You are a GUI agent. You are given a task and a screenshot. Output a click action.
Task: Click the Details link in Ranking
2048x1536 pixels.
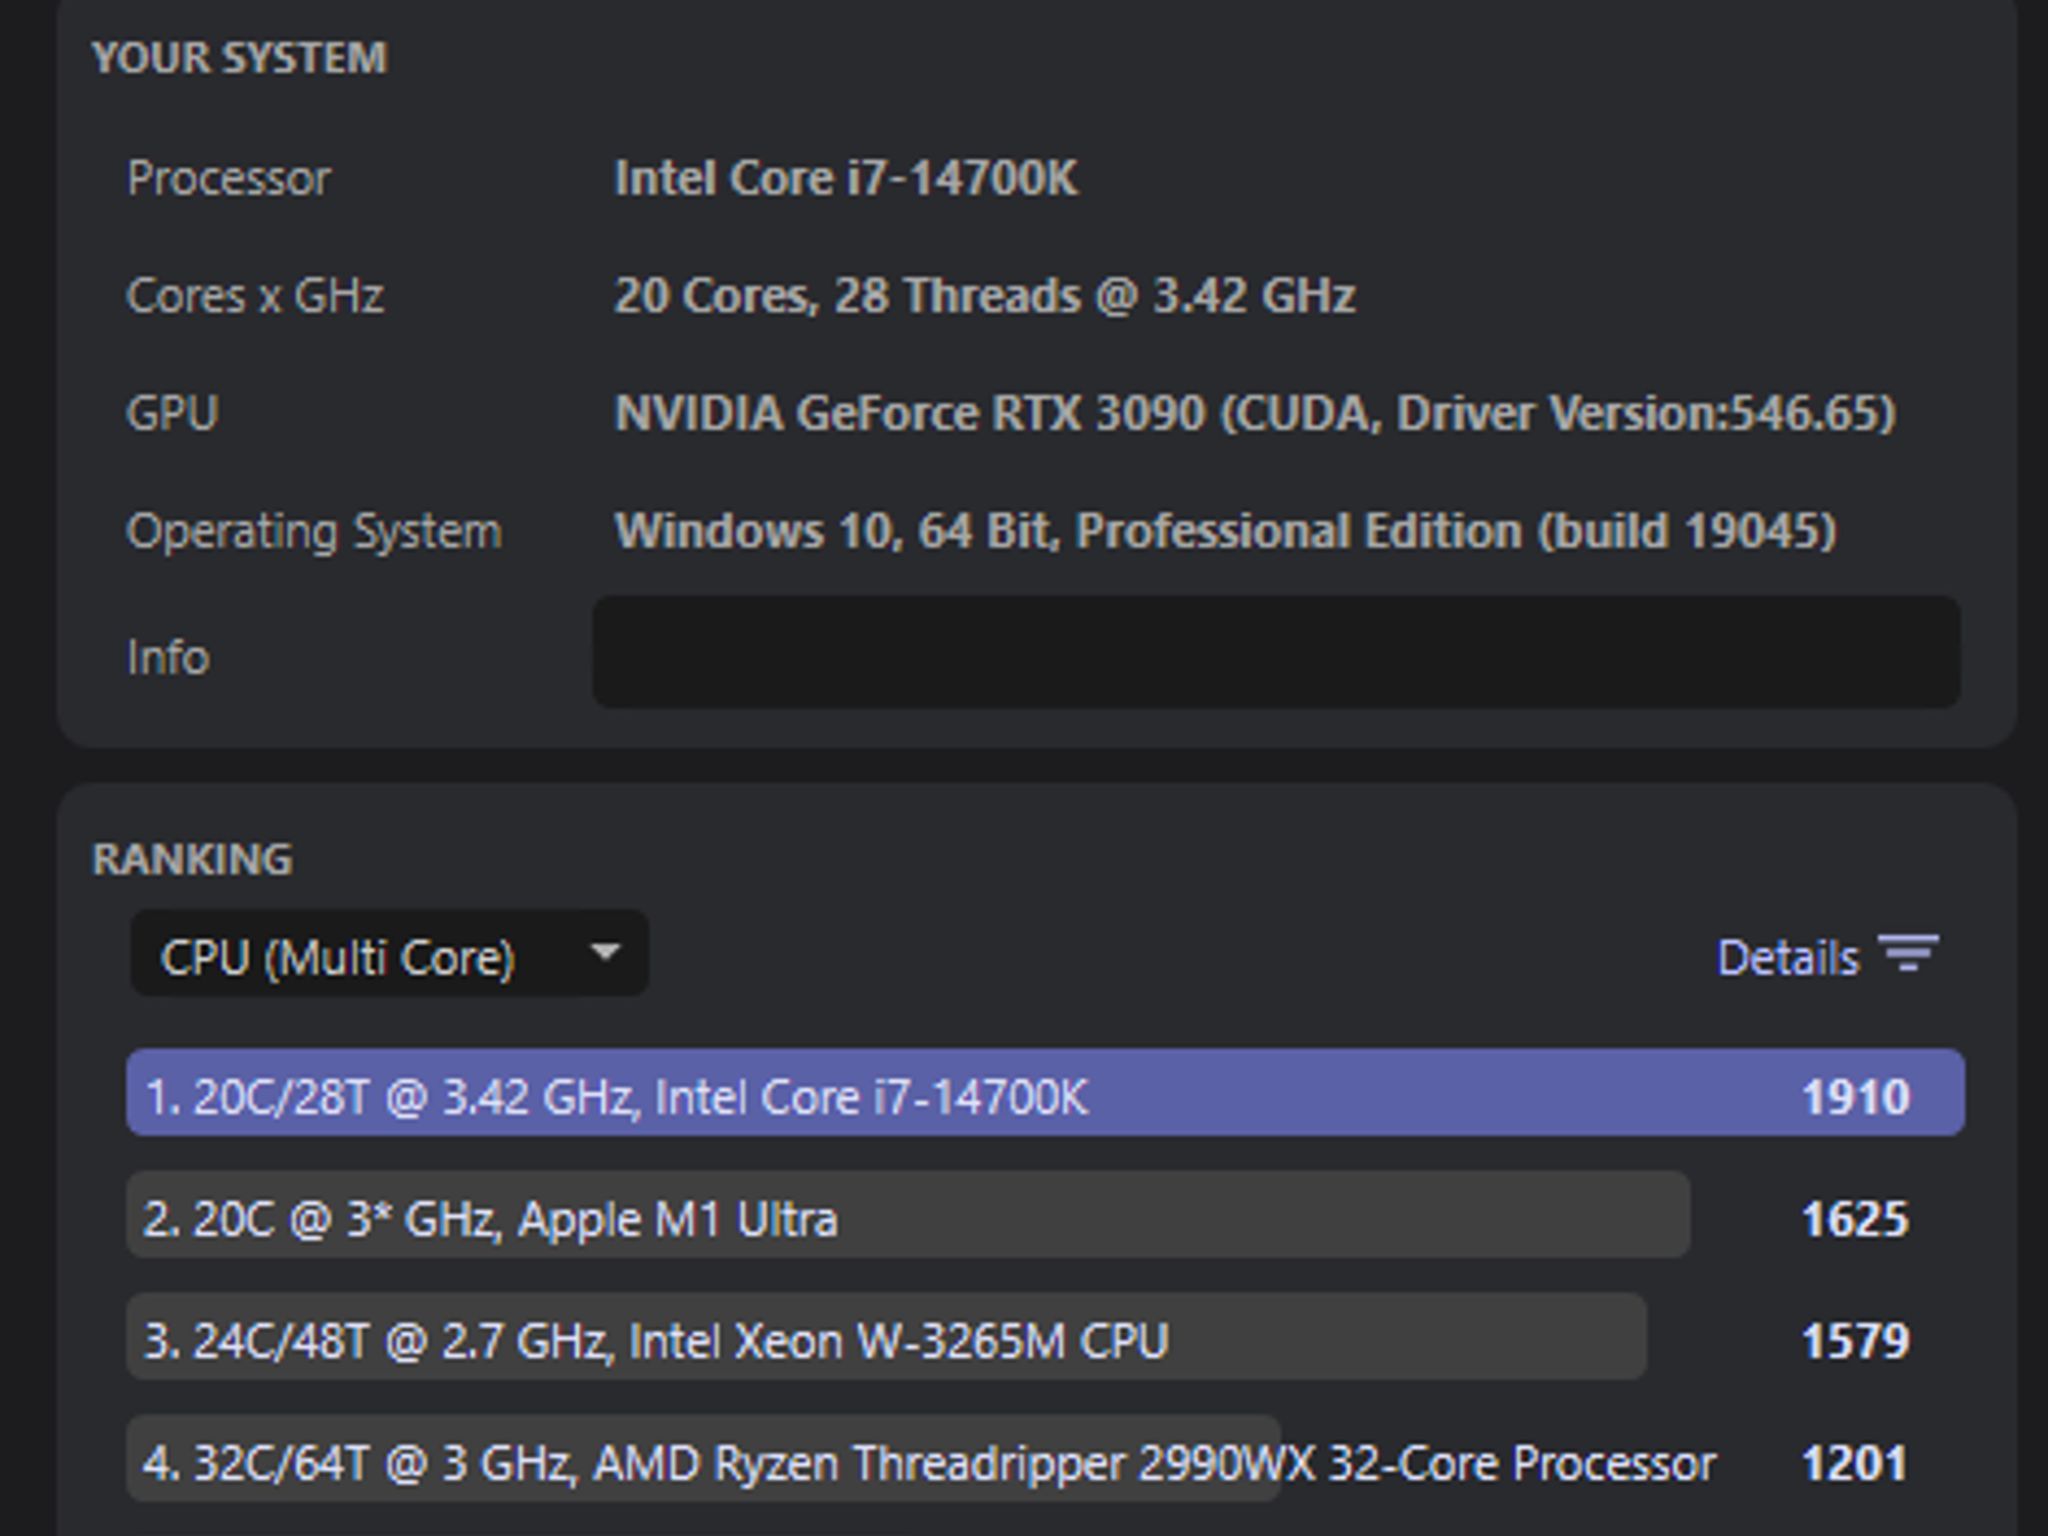(x=1787, y=957)
